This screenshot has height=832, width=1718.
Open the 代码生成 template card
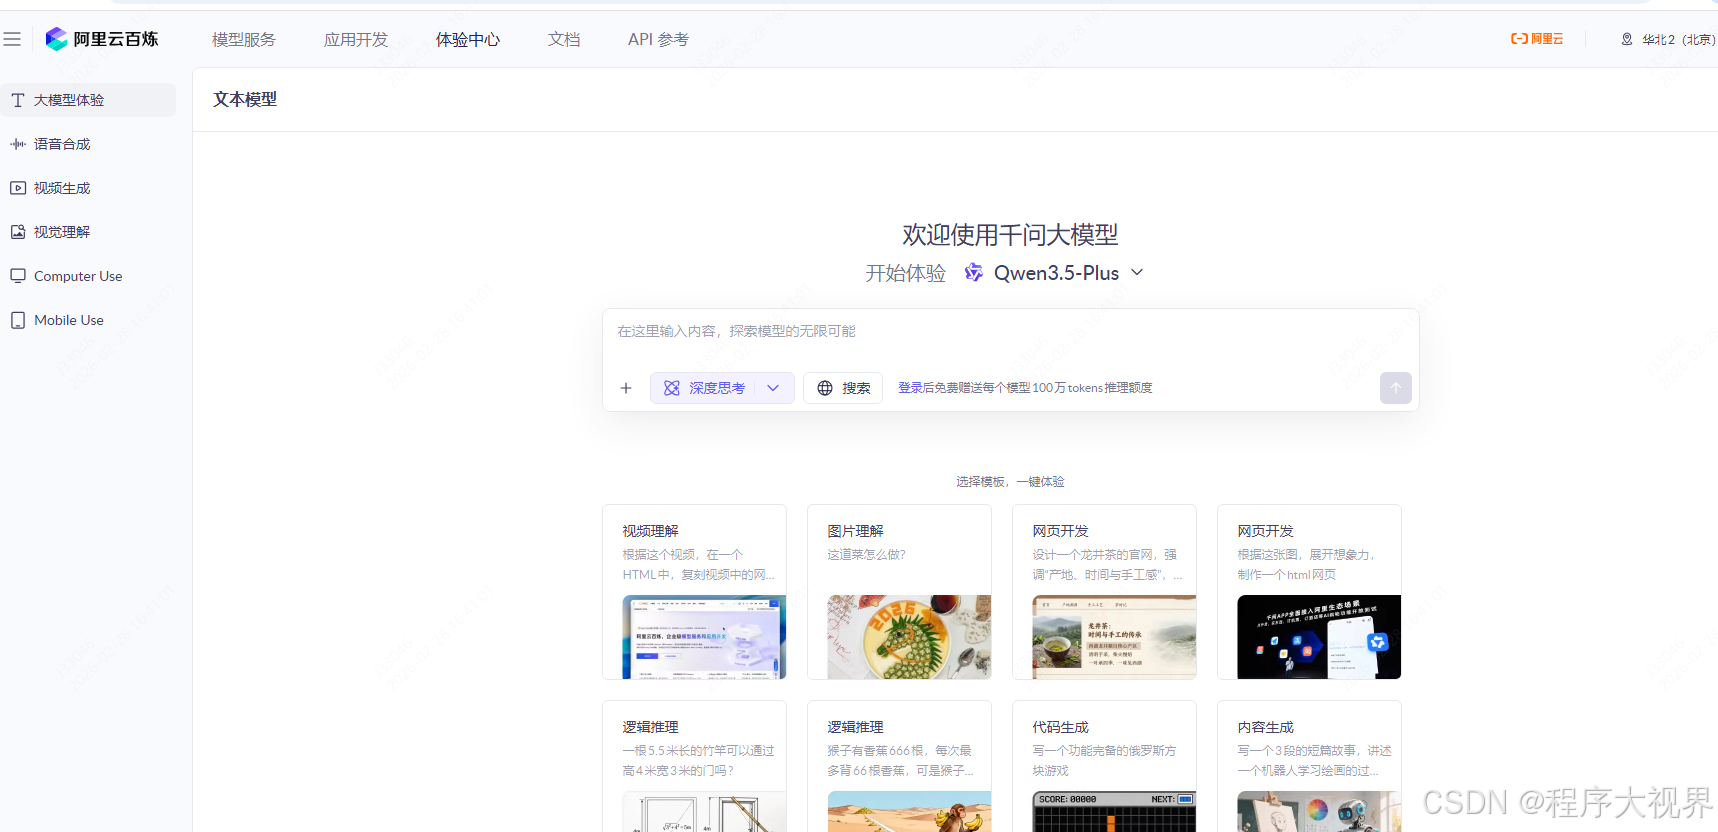(1104, 766)
